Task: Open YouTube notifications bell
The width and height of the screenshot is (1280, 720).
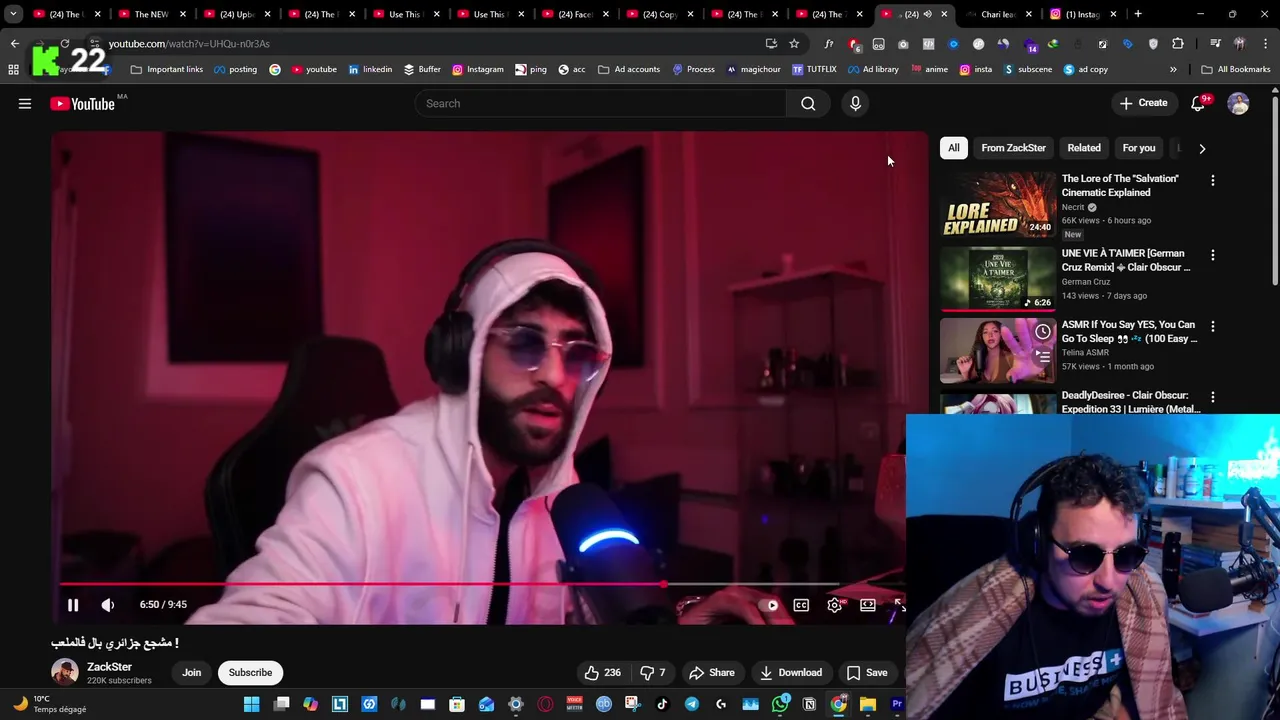Action: point(1198,103)
